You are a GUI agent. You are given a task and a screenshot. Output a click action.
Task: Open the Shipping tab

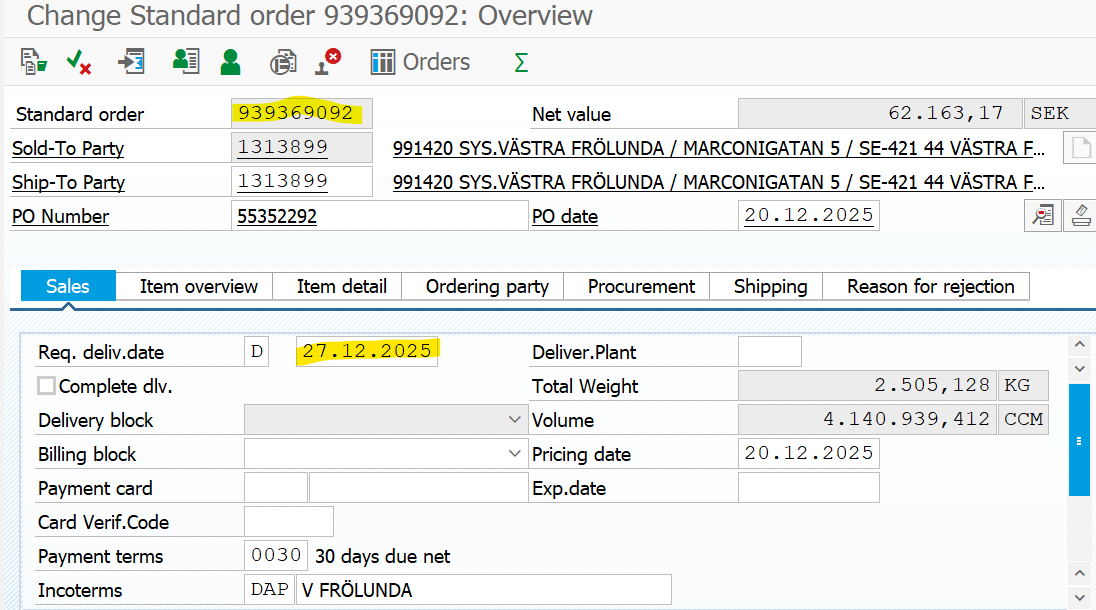(770, 286)
